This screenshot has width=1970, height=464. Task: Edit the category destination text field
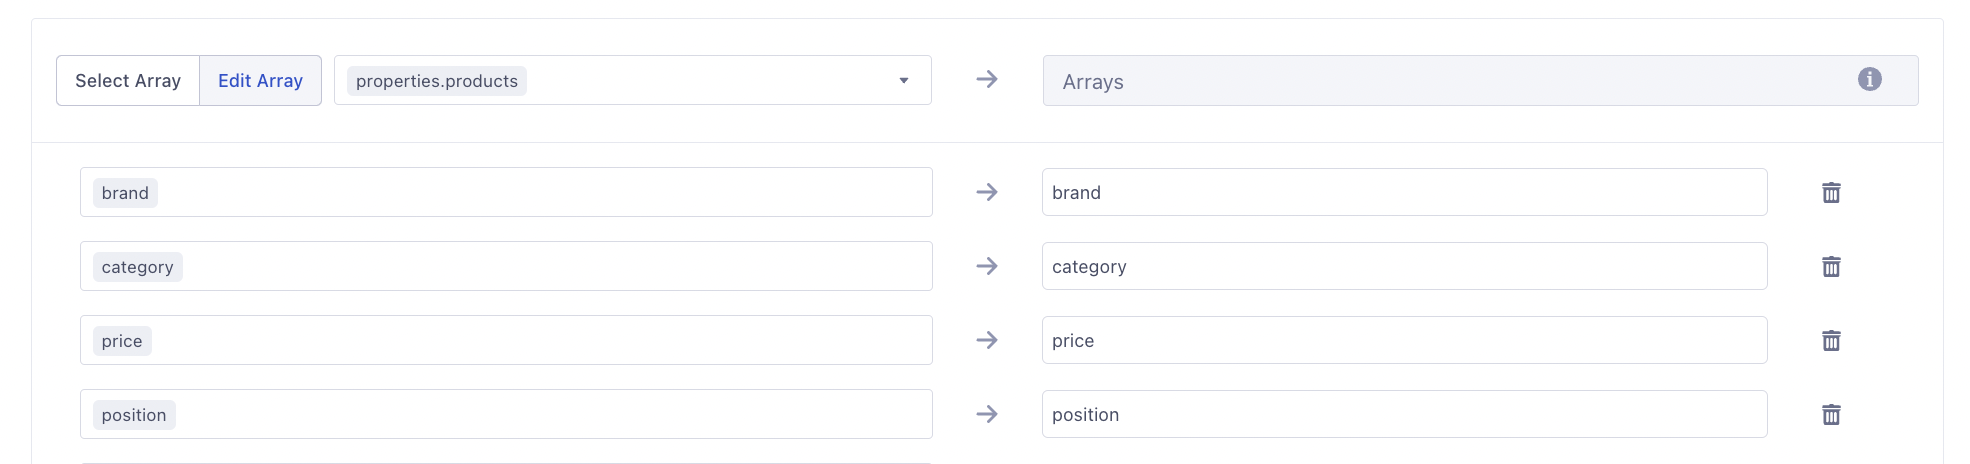coord(1404,266)
